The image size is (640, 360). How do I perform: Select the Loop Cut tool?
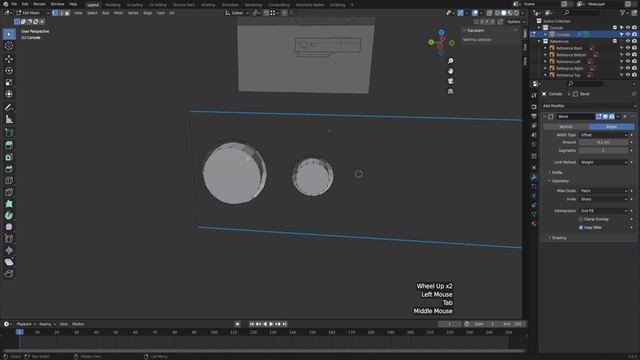pos(9,180)
